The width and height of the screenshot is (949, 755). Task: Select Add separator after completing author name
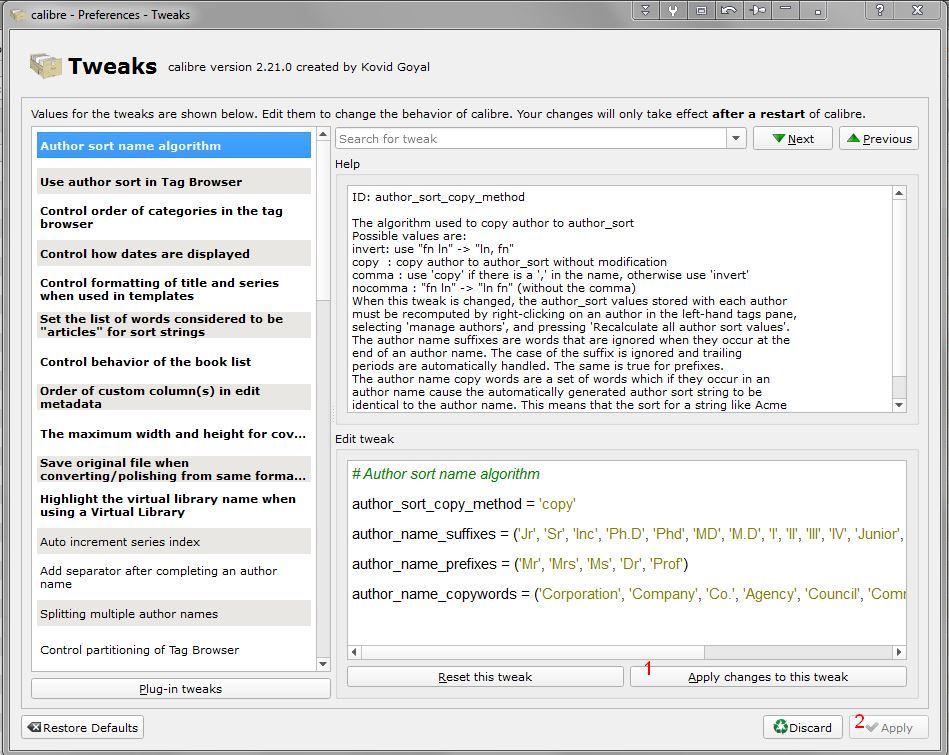[174, 578]
